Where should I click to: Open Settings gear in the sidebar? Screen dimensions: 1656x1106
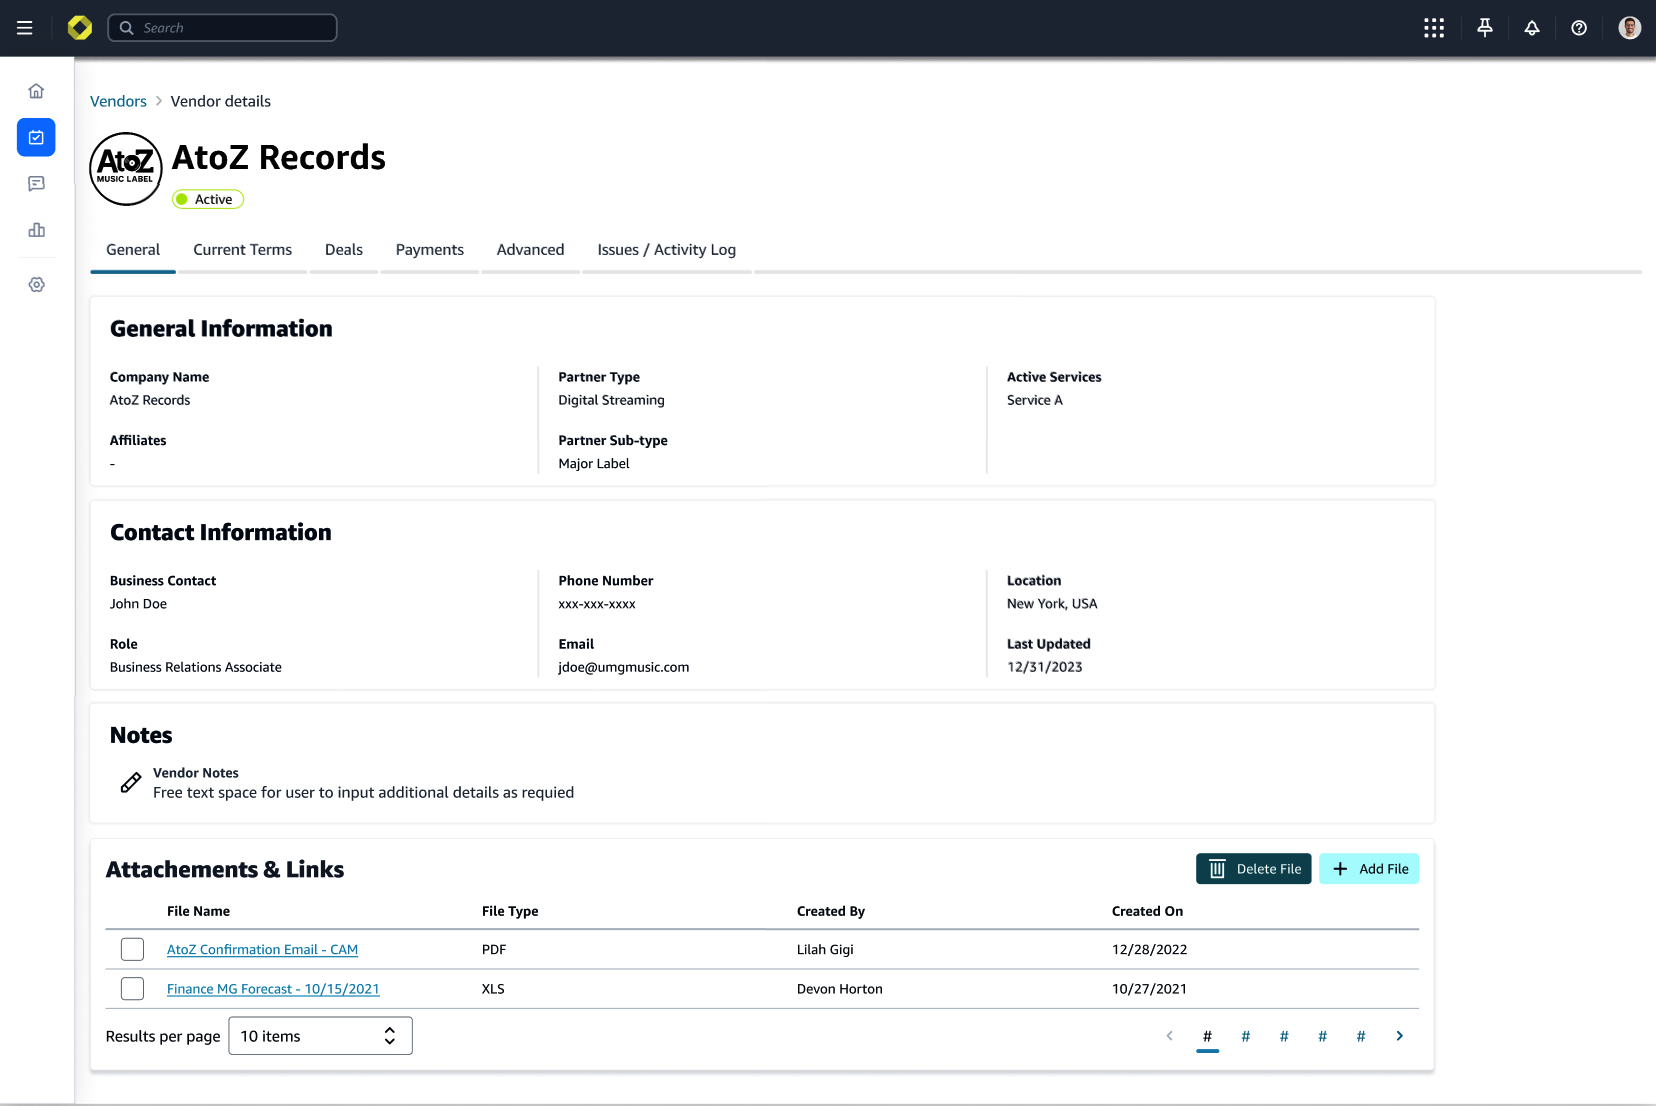coord(36,284)
